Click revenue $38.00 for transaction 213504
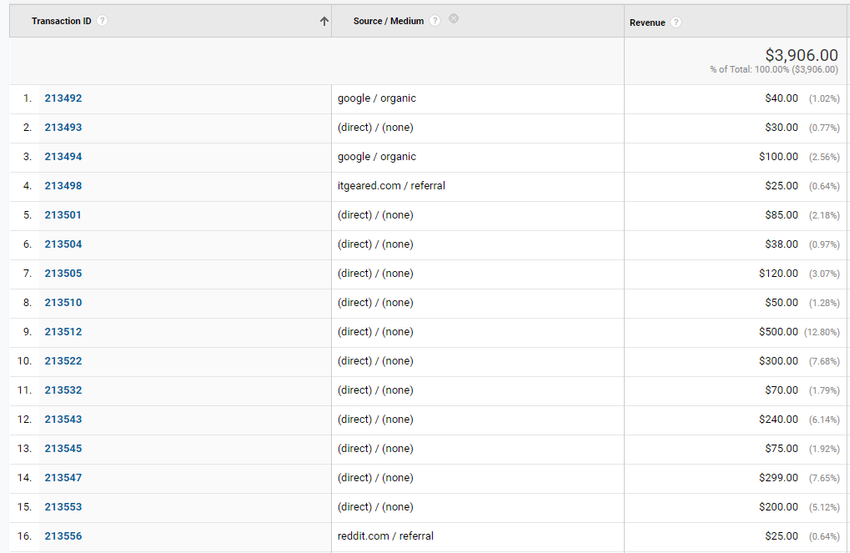The image size is (850, 553). [x=781, y=245]
